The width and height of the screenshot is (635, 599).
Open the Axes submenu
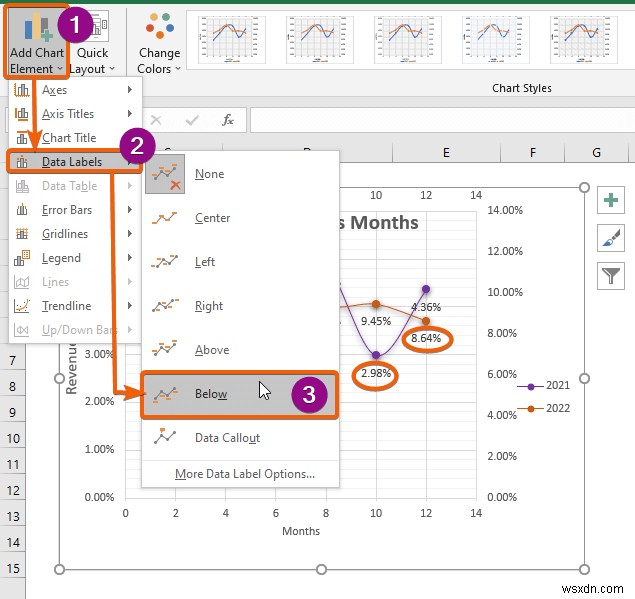tap(75, 90)
